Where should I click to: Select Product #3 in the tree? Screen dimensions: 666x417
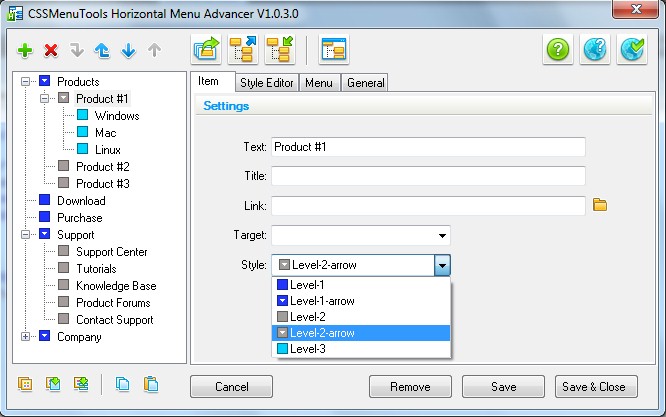(103, 183)
